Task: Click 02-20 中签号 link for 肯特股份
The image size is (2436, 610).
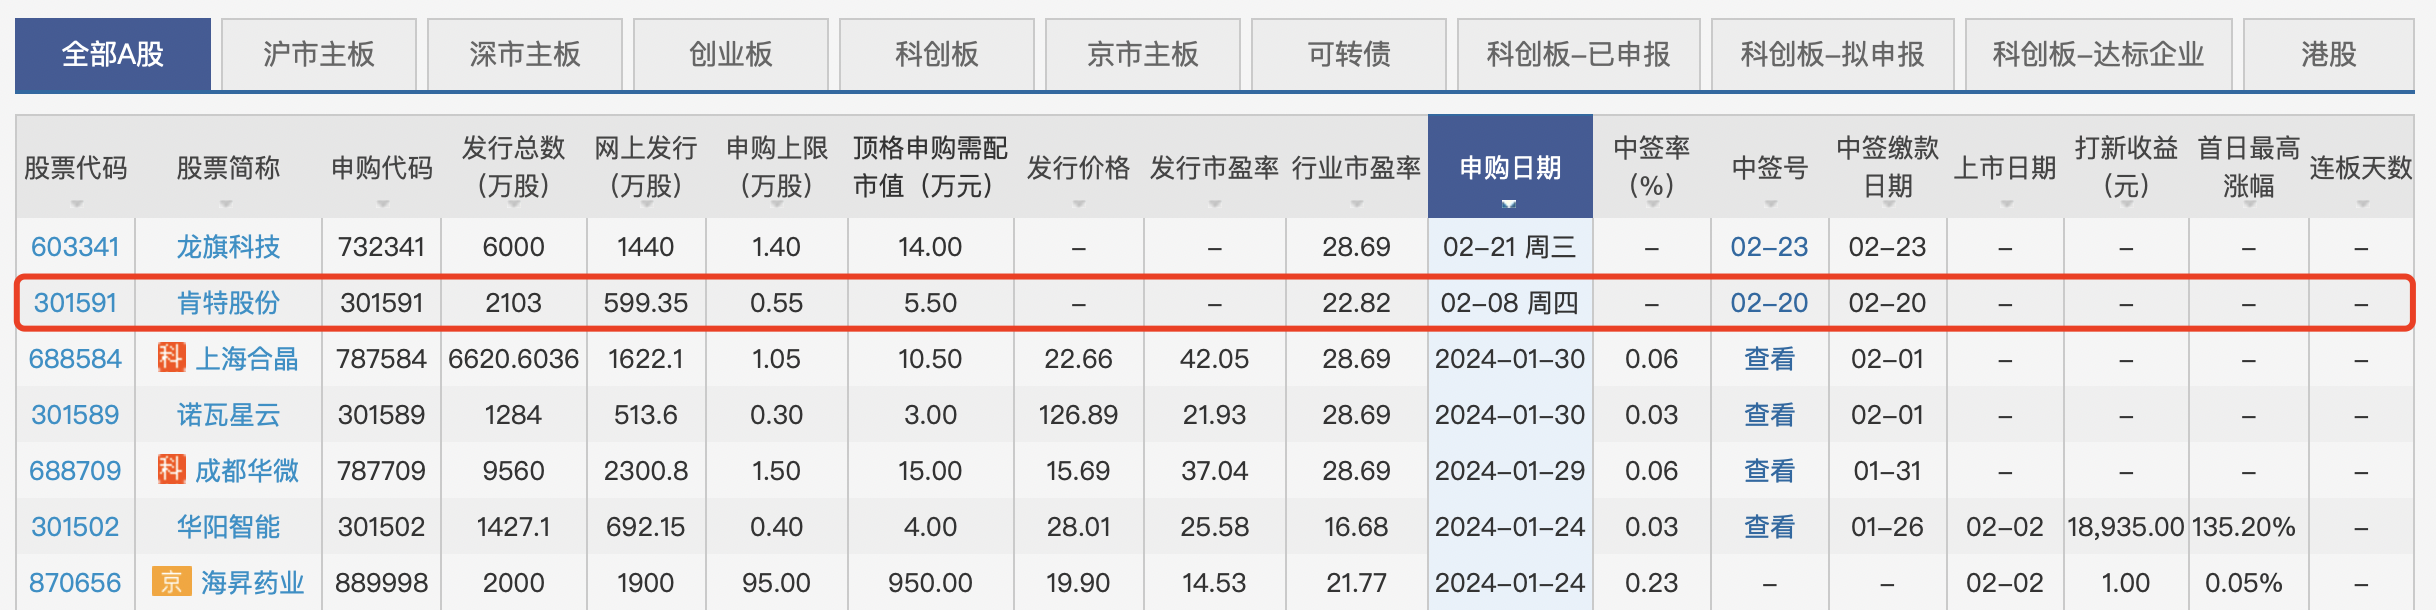Action: 1769,303
